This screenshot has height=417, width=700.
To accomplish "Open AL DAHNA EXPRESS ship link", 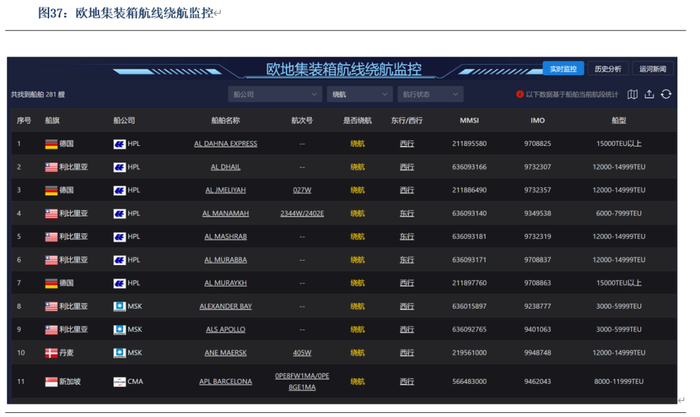I will pos(225,144).
